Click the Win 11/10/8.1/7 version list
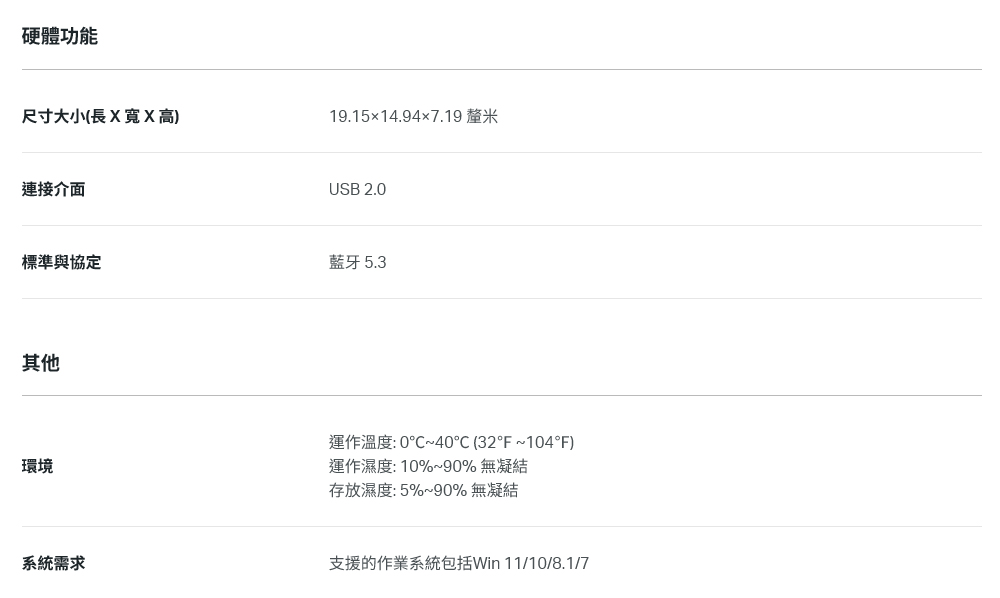Viewport: 1000px width, 598px height. click(x=531, y=564)
